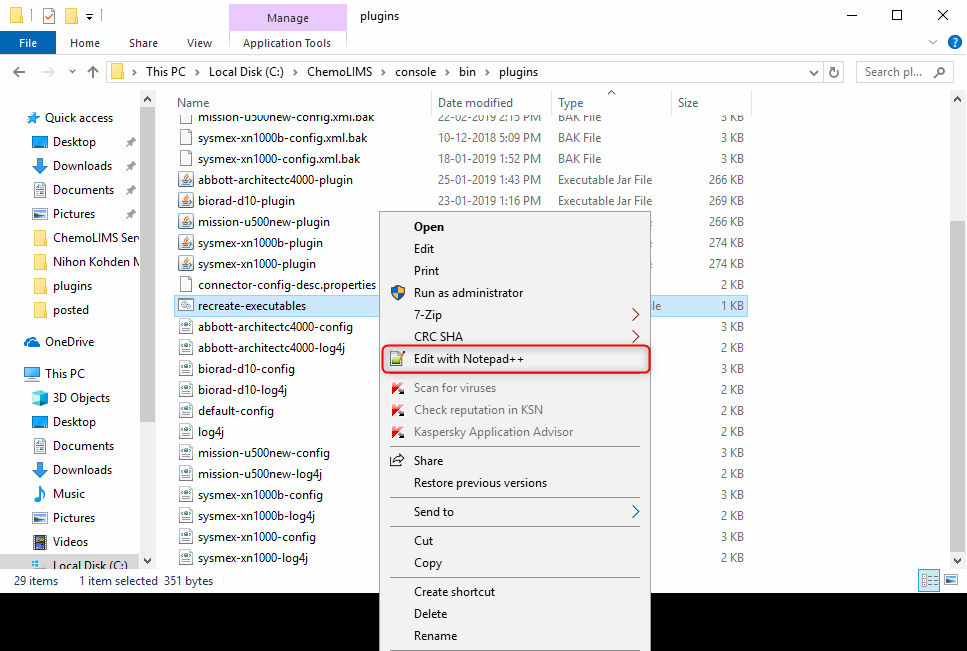Switch to details view button
Viewport: 967px width, 651px height.
click(928, 581)
